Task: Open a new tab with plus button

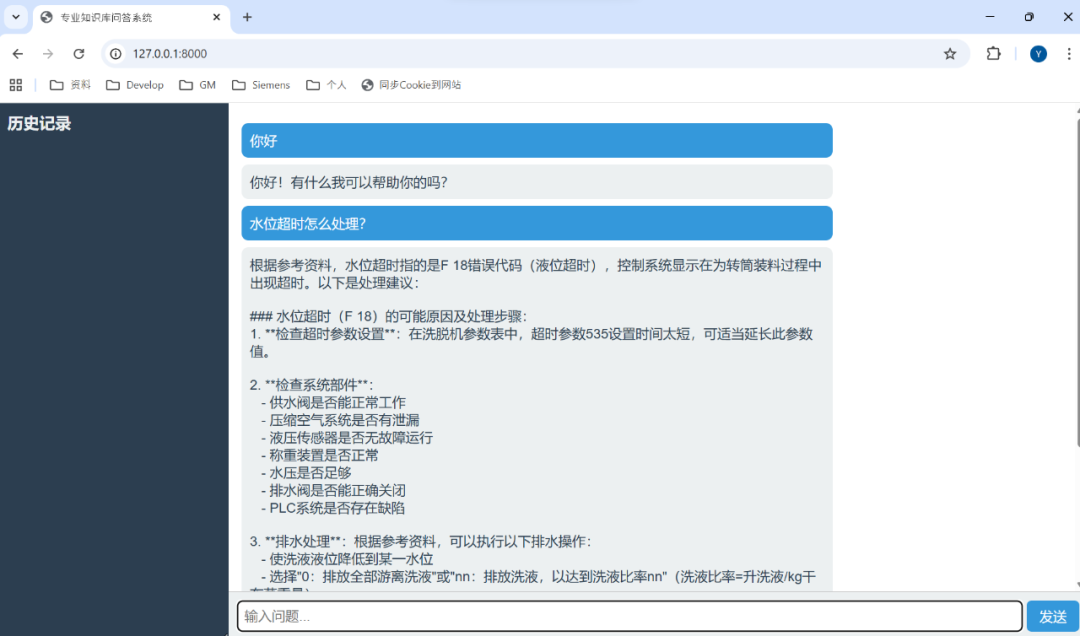Action: 248,17
